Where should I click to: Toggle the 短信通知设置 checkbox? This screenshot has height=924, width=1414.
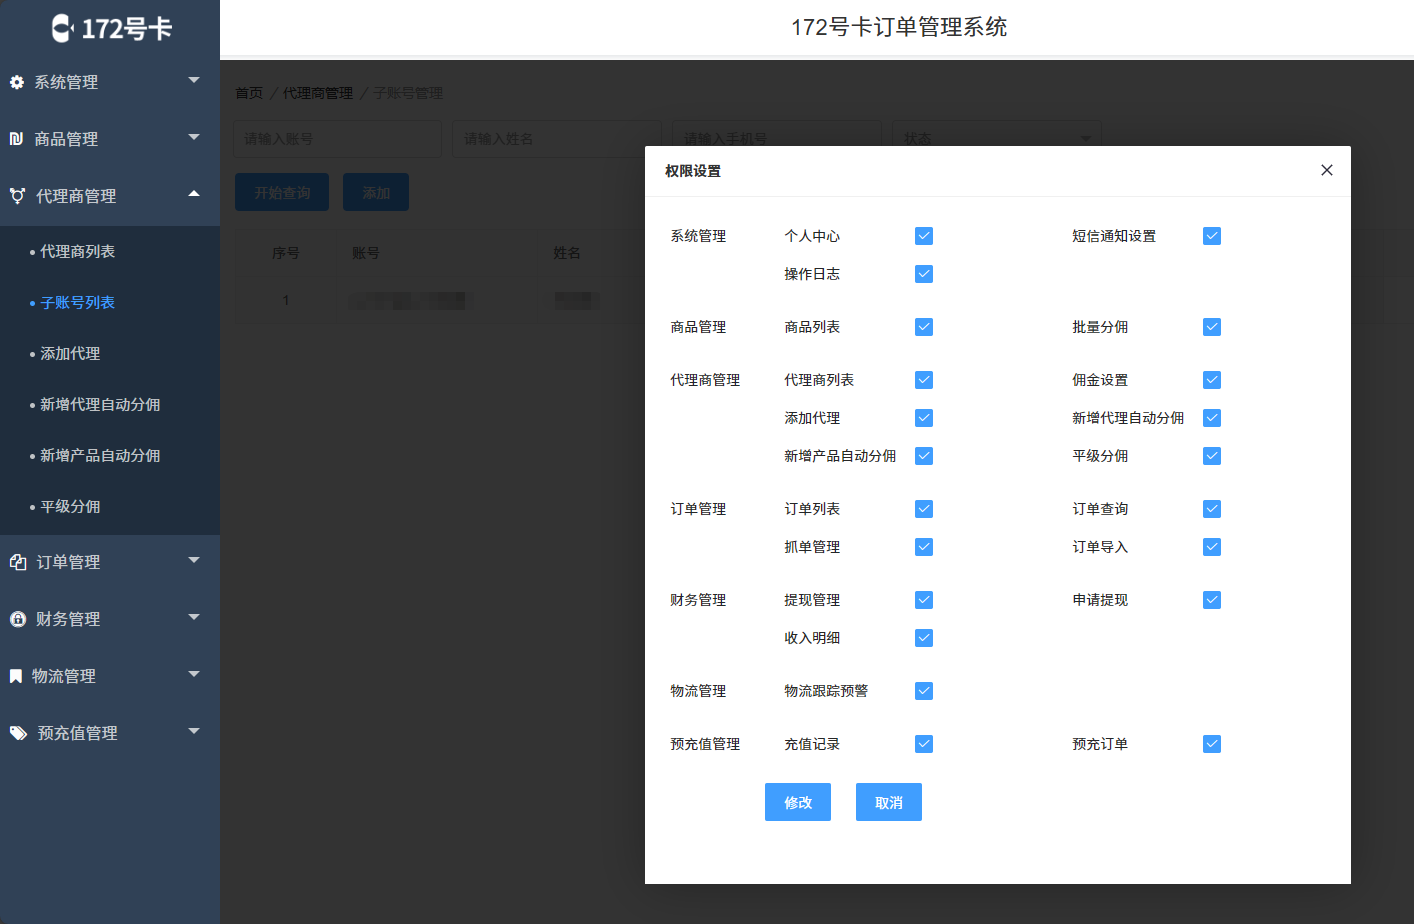1212,236
